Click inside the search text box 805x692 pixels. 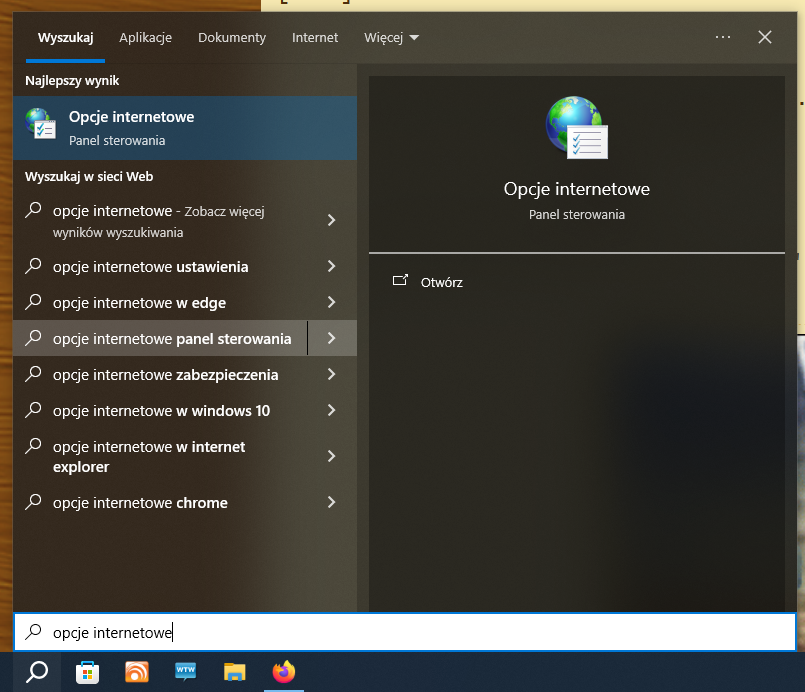405,632
